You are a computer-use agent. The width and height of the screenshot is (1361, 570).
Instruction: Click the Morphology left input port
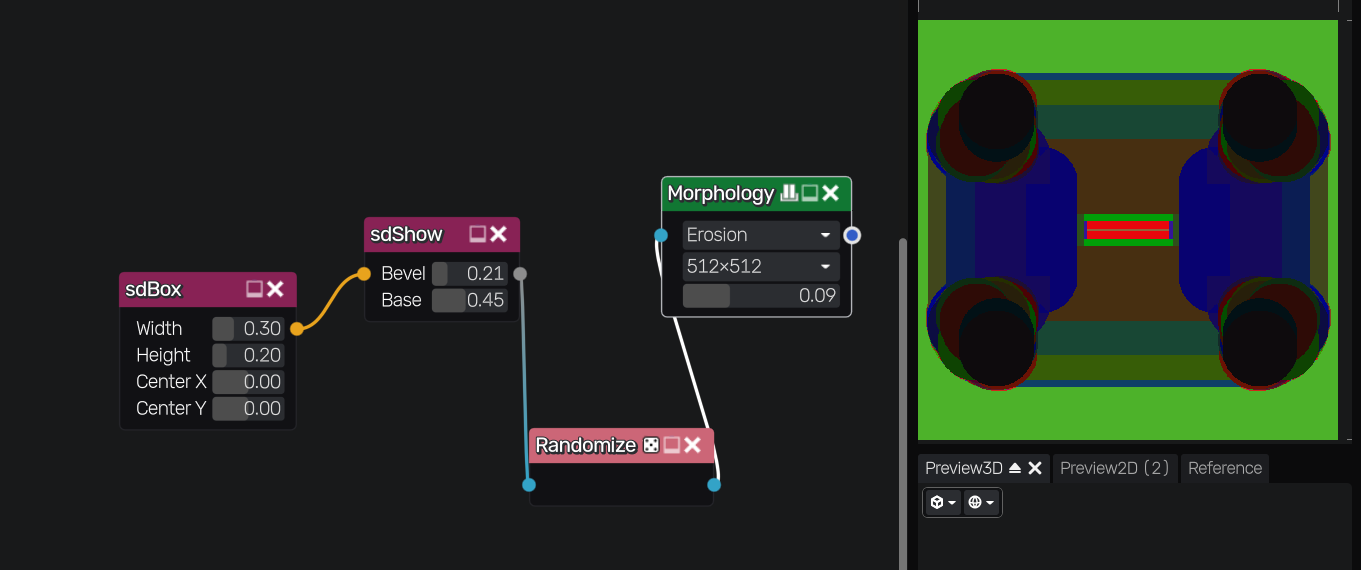tap(661, 235)
